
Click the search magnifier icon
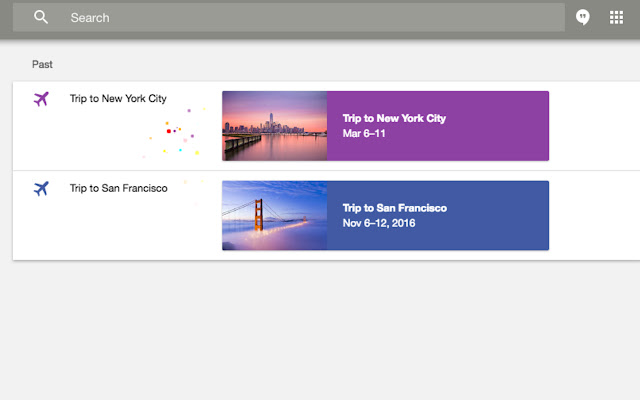pos(41,17)
